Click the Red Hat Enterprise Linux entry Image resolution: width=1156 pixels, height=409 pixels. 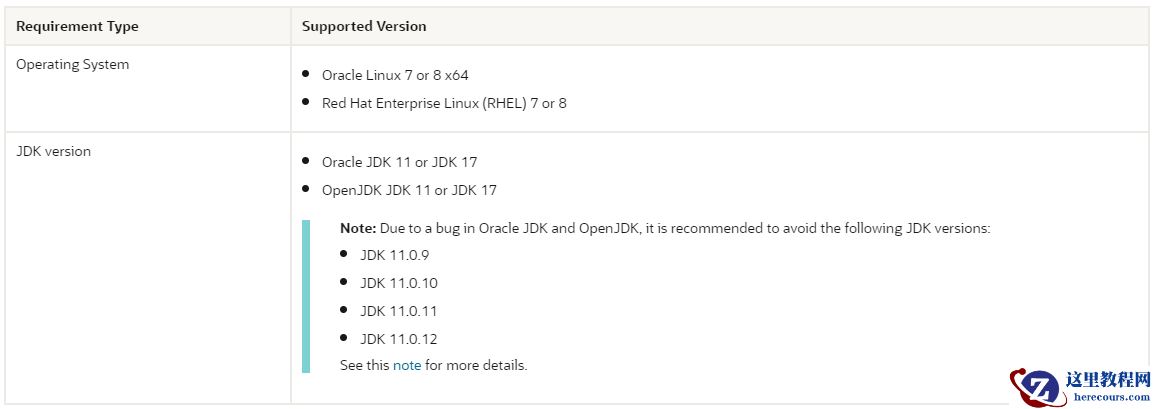[x=444, y=103]
